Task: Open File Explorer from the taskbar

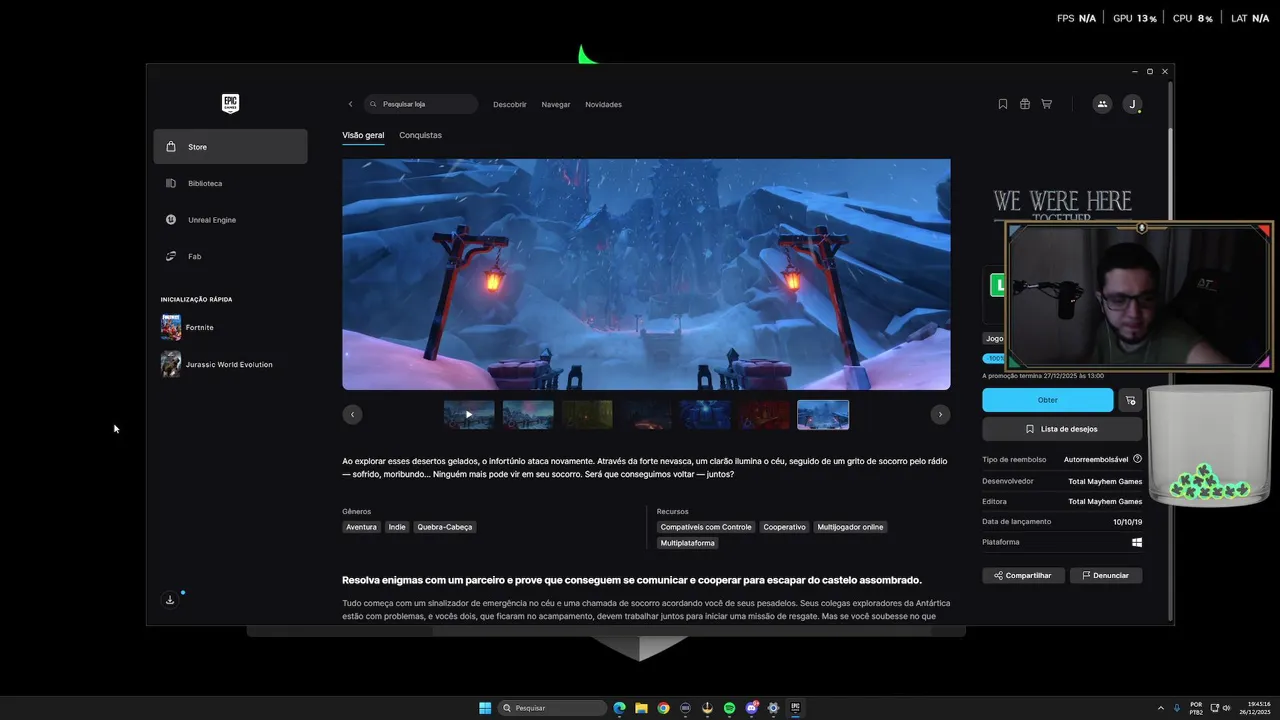Action: pos(641,708)
